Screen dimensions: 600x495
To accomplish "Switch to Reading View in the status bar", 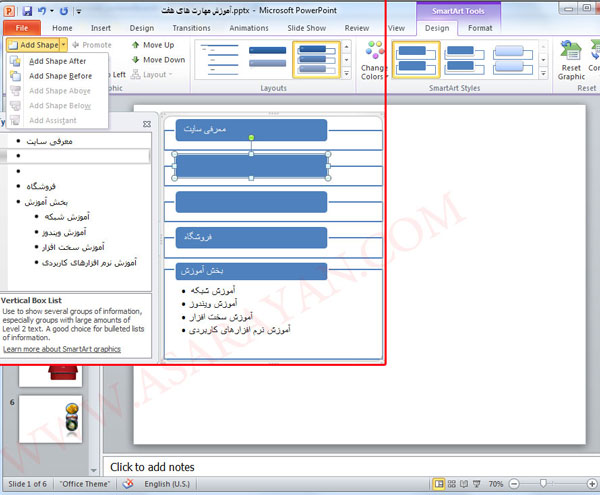I will tap(464, 484).
